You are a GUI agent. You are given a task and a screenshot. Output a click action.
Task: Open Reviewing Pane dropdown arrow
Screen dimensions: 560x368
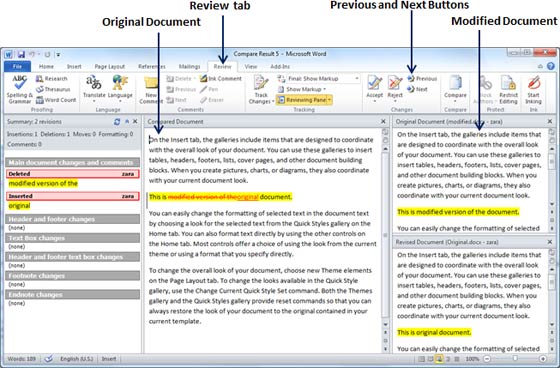click(329, 100)
